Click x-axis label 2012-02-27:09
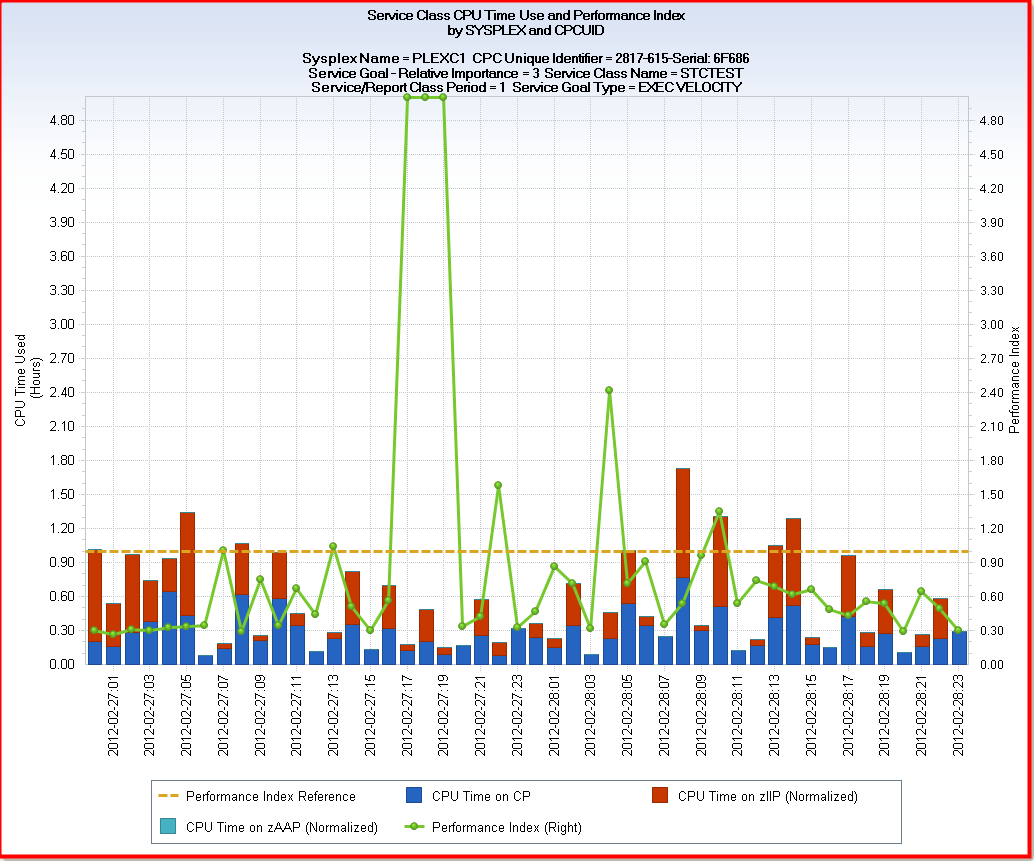Image resolution: width=1034 pixels, height=861 pixels. [260, 715]
